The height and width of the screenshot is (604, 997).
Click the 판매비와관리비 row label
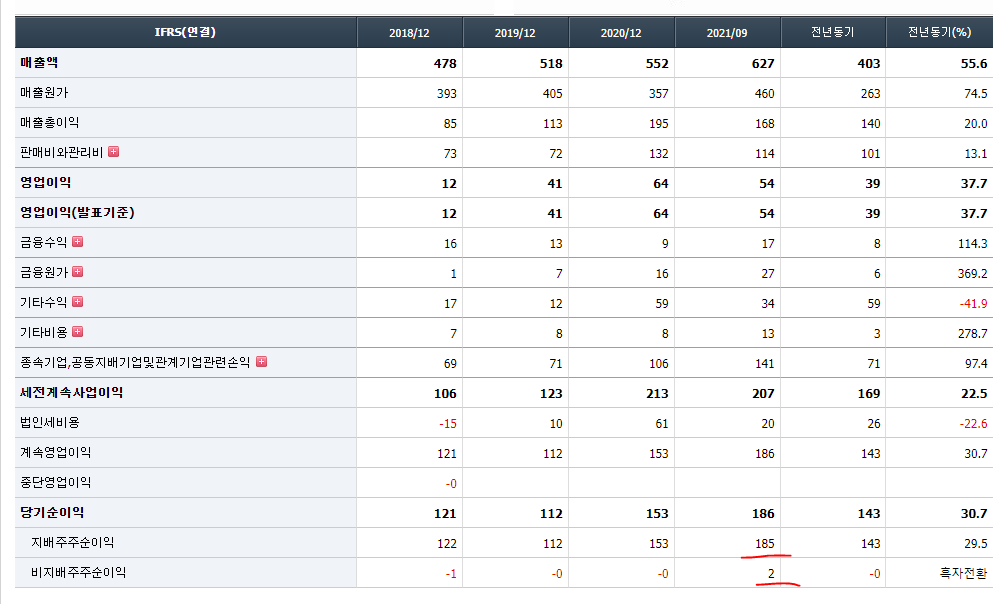(61, 152)
